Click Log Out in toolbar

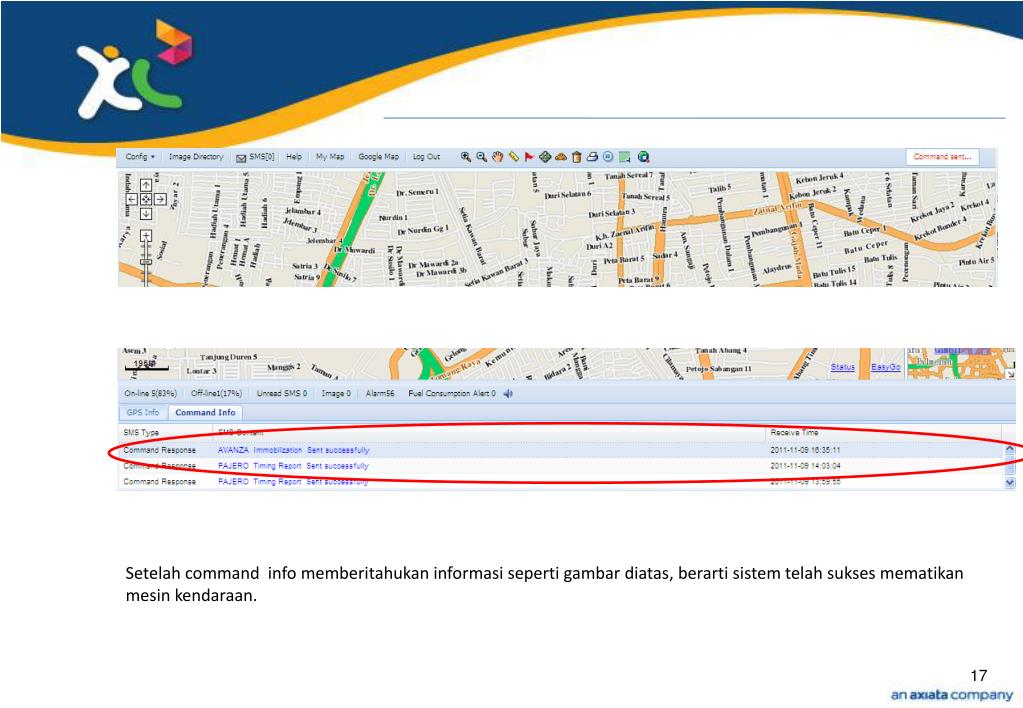tap(426, 157)
